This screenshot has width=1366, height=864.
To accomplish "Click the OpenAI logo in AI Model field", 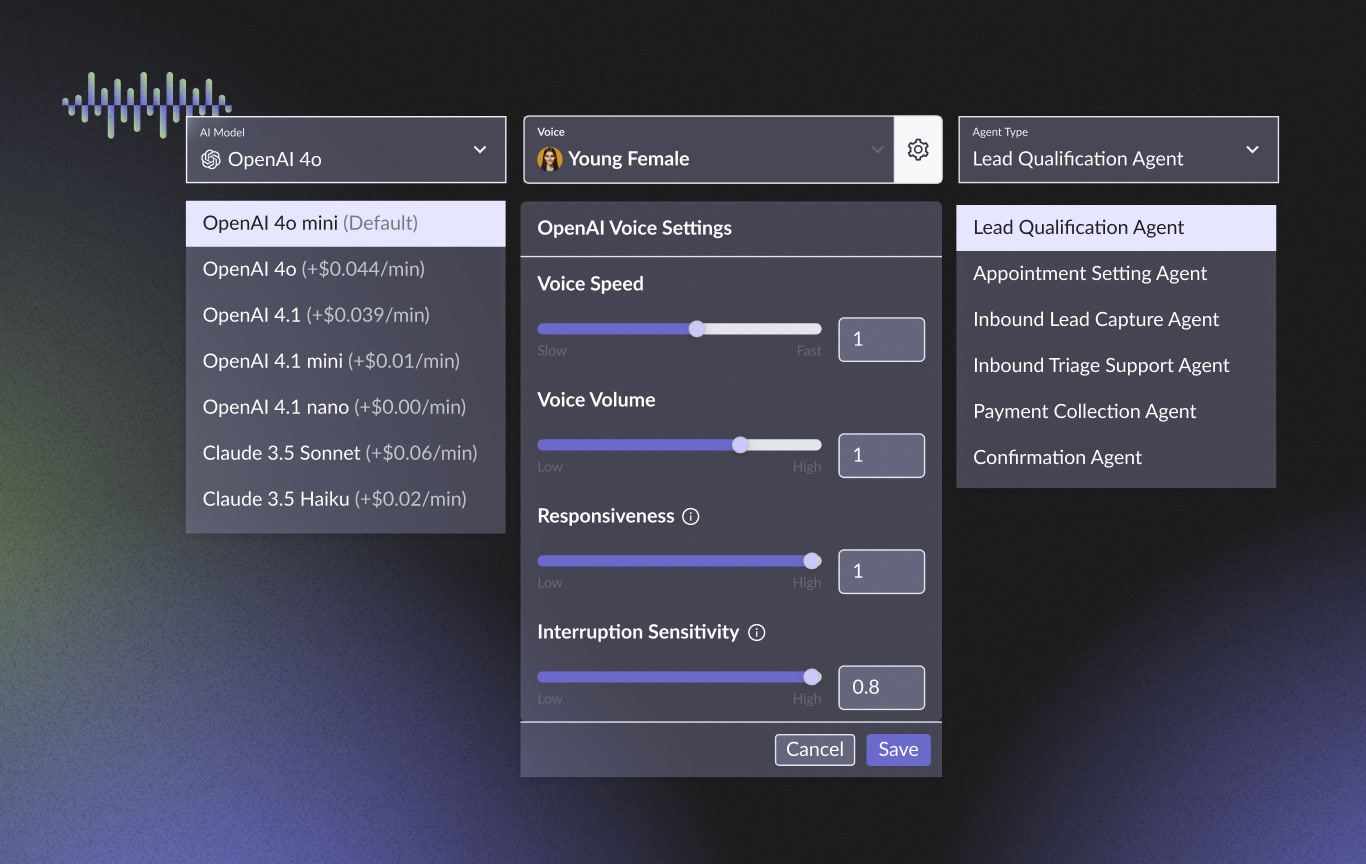I will pyautogui.click(x=211, y=159).
